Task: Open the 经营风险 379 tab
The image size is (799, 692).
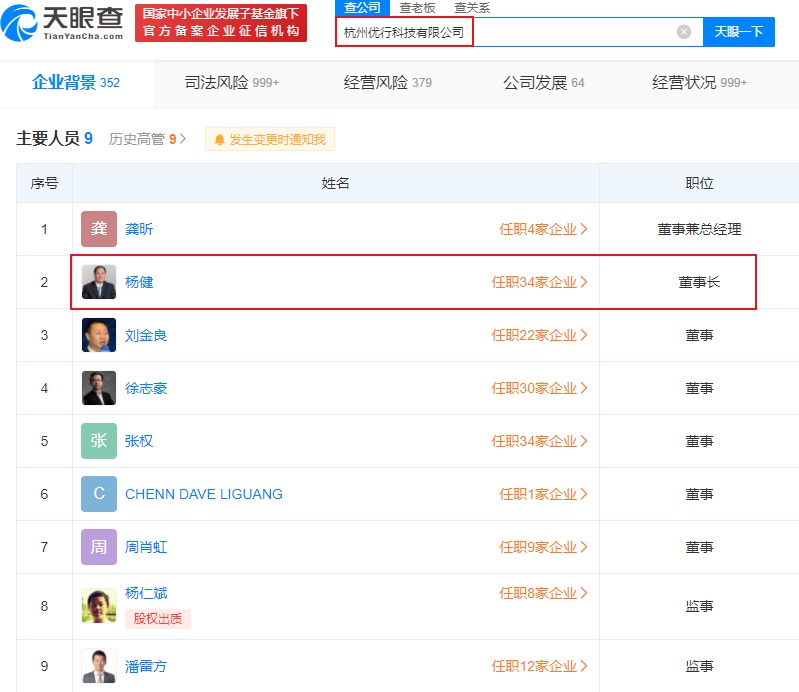Action: (x=387, y=83)
